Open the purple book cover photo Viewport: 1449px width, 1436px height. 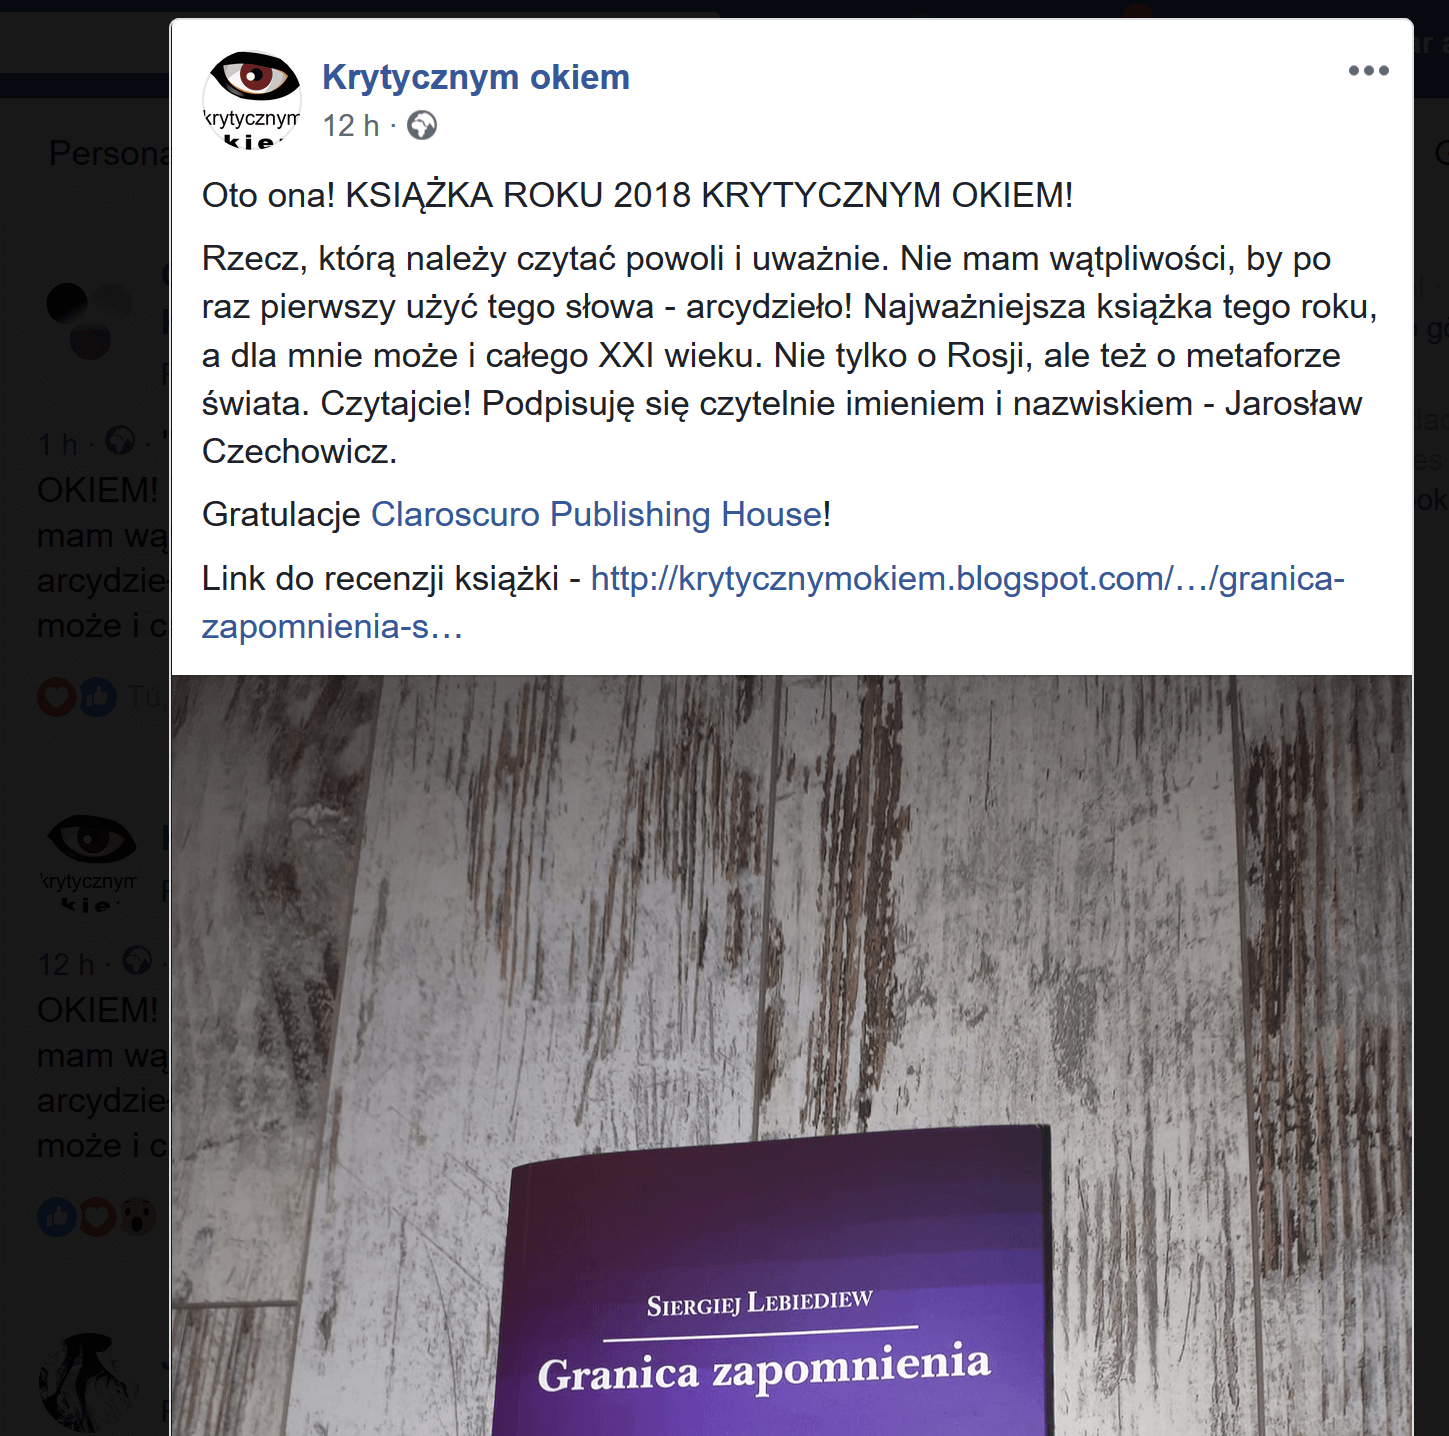[x=792, y=1055]
